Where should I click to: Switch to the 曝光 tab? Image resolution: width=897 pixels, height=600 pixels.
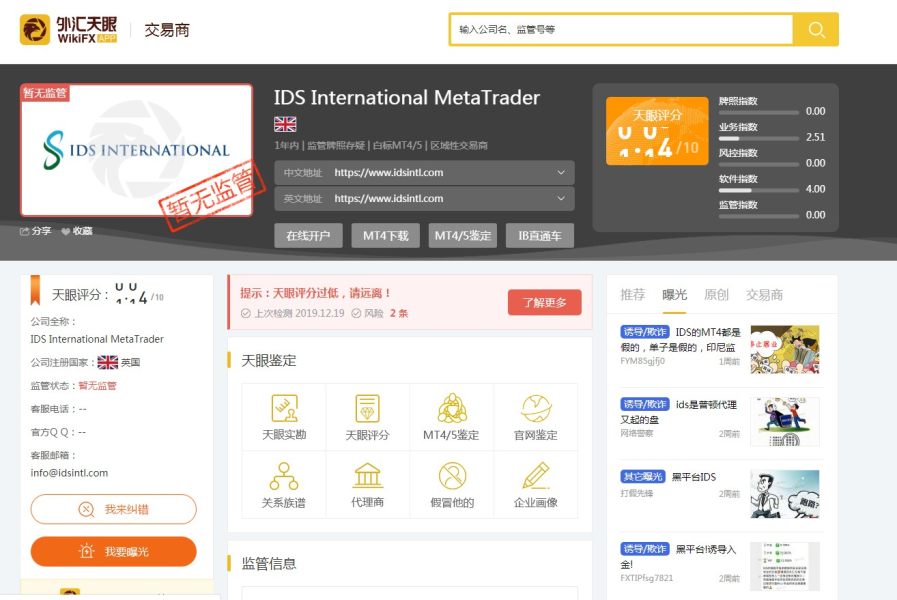(x=674, y=295)
